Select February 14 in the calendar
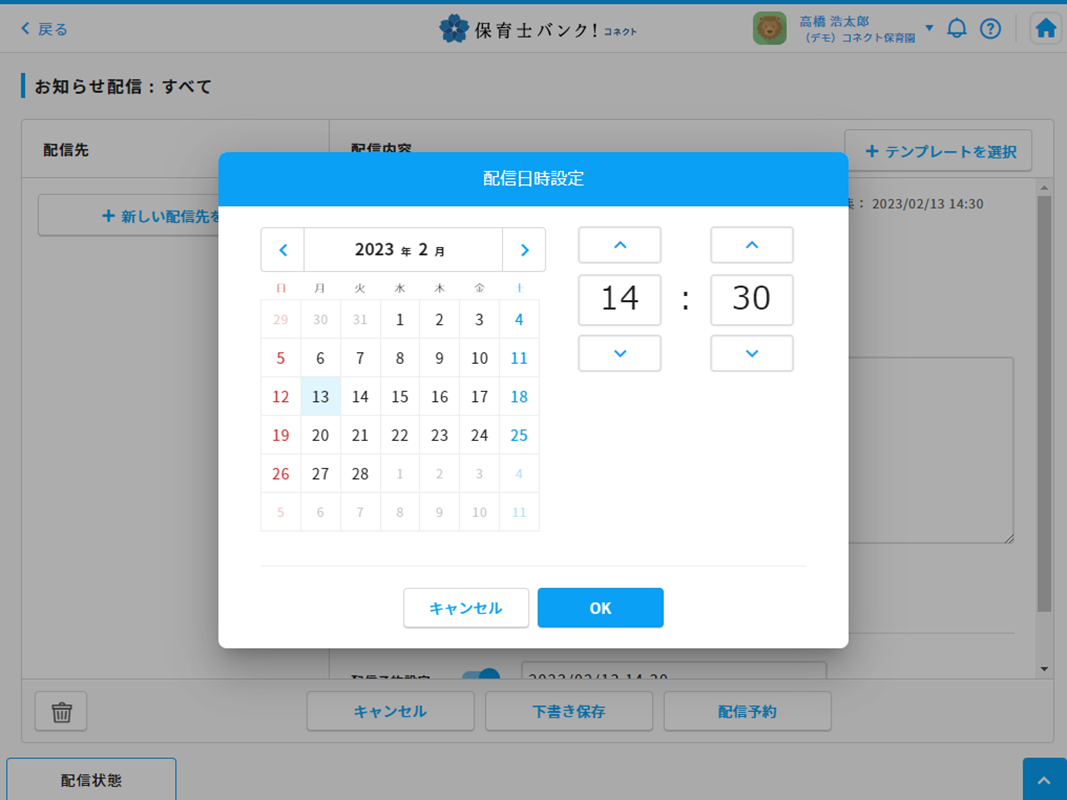This screenshot has width=1067, height=800. pyautogui.click(x=360, y=397)
